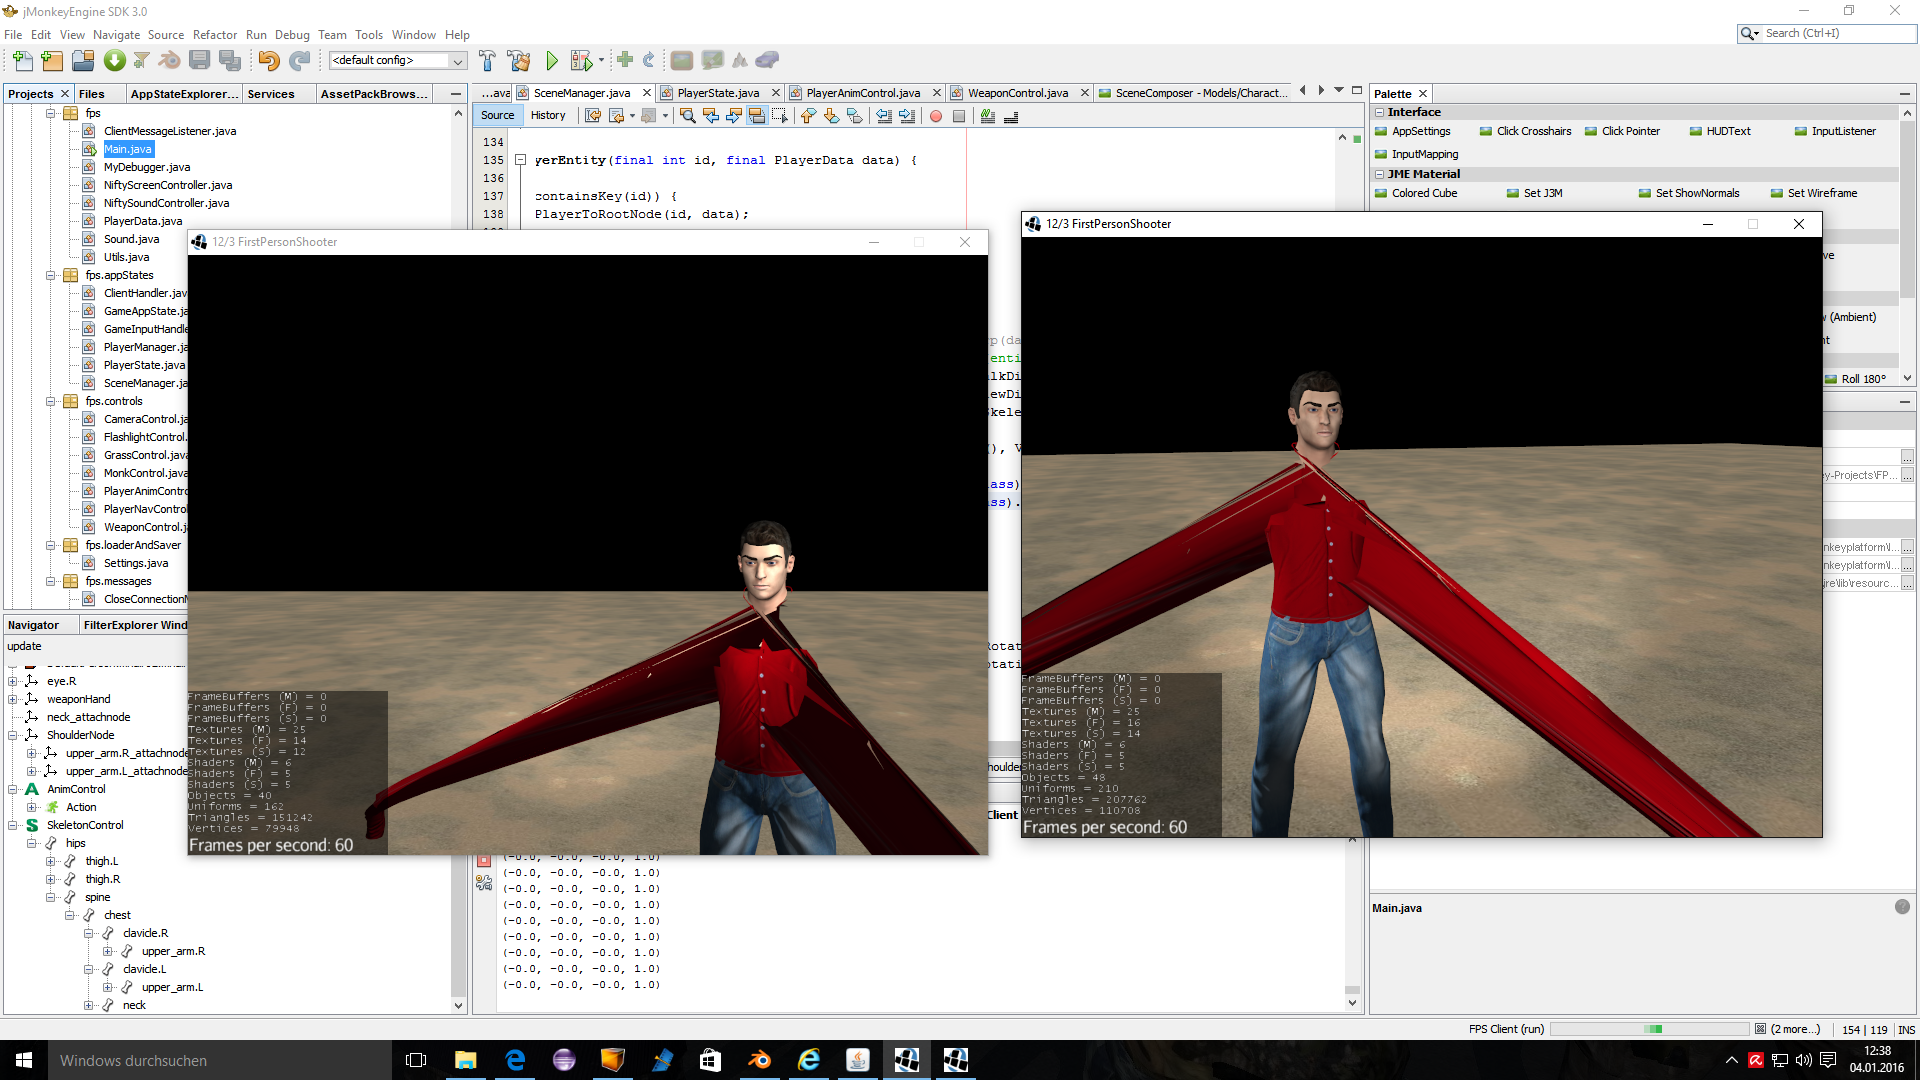Click the New File toolbar icon

(22, 61)
